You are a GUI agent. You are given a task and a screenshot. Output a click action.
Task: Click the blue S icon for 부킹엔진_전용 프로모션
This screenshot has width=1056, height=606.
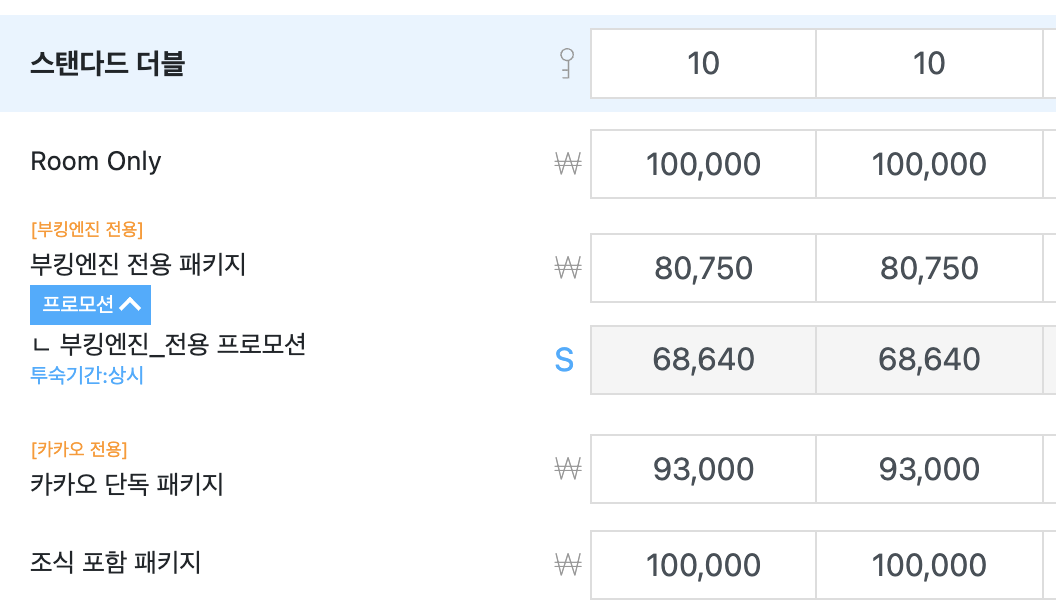(x=564, y=360)
